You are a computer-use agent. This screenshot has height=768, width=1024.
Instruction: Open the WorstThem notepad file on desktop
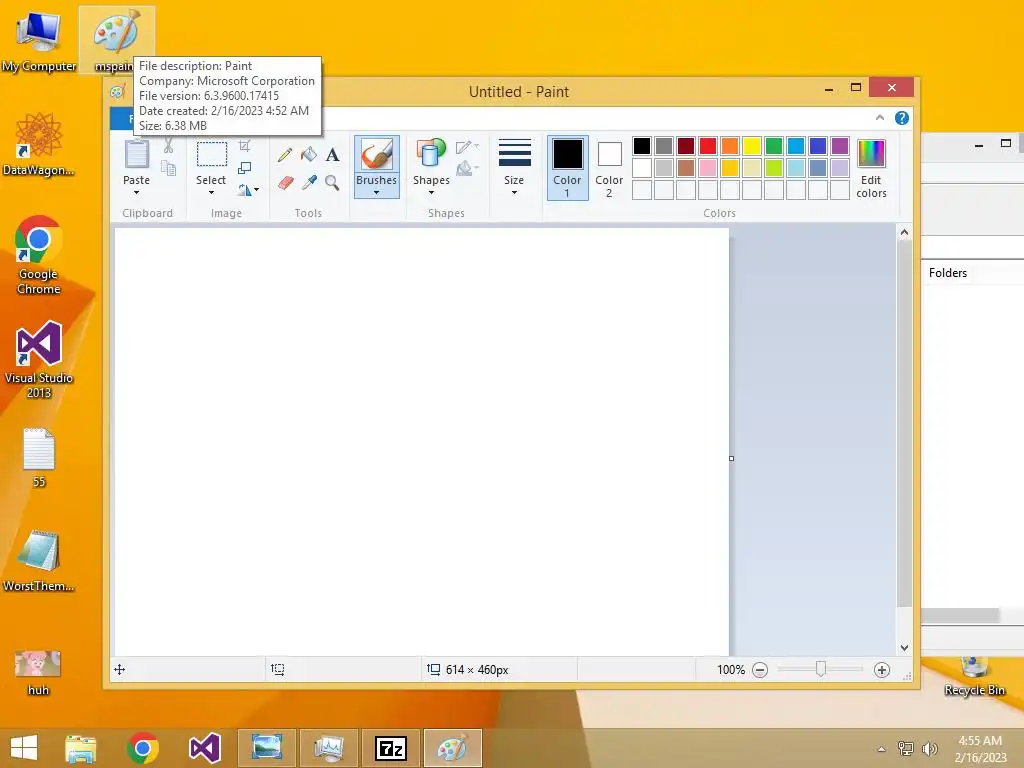(39, 561)
